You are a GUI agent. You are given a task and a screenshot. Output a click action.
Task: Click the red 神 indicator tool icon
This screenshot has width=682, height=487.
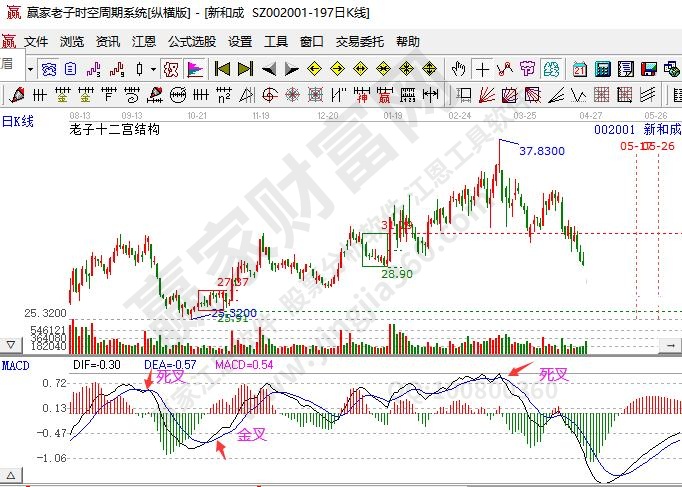click(360, 95)
